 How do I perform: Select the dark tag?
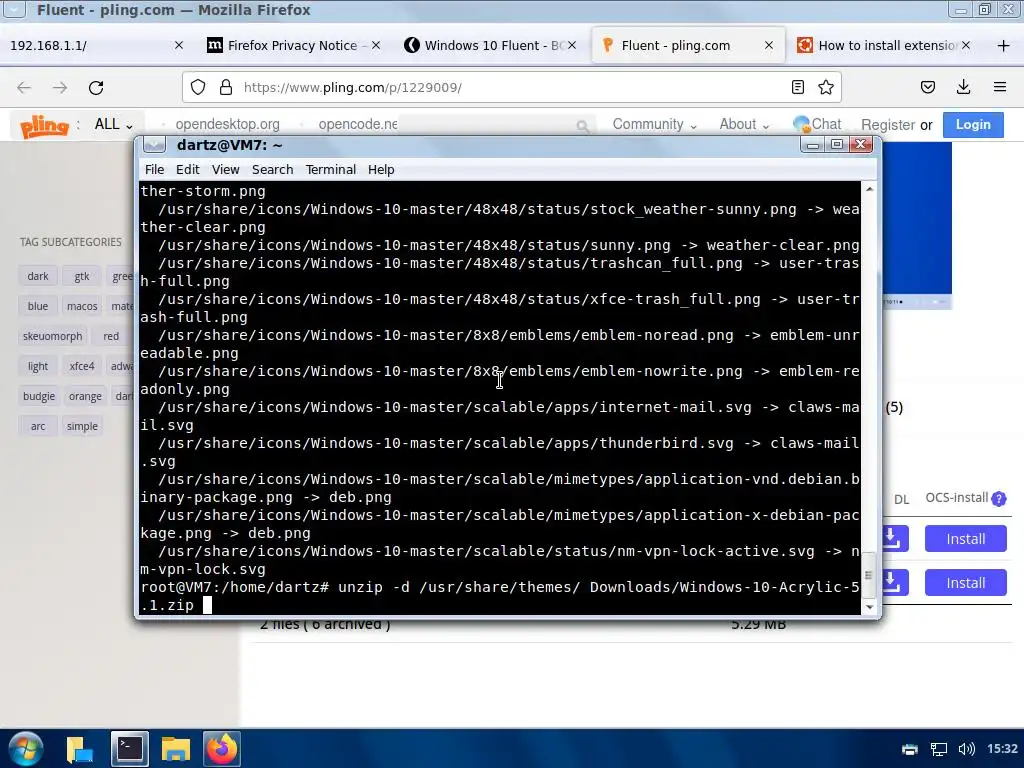coord(38,276)
